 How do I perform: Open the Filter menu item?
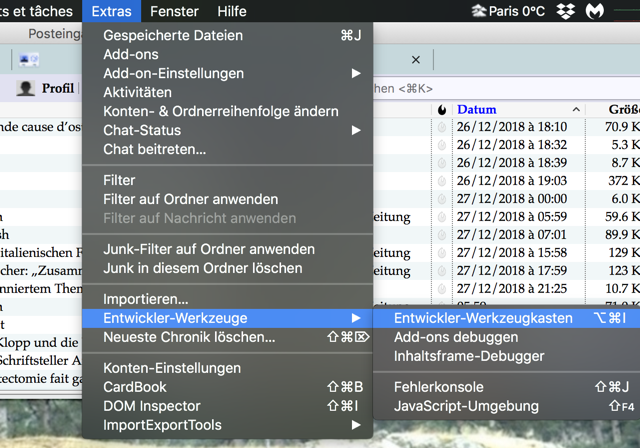227,180
